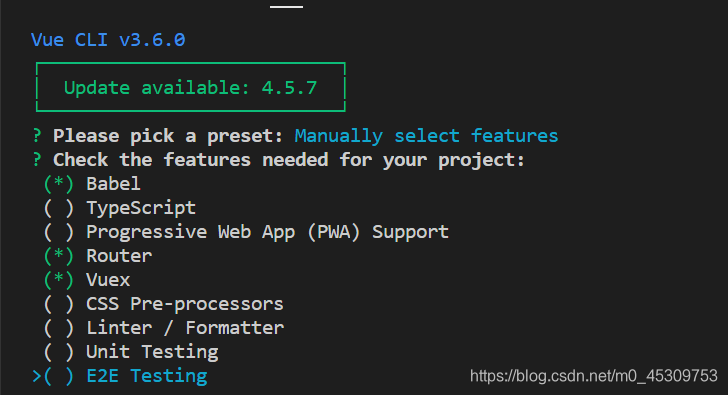This screenshot has height=395, width=728.
Task: Click the cursor arrow beside E2E Testing
Action: (37, 376)
